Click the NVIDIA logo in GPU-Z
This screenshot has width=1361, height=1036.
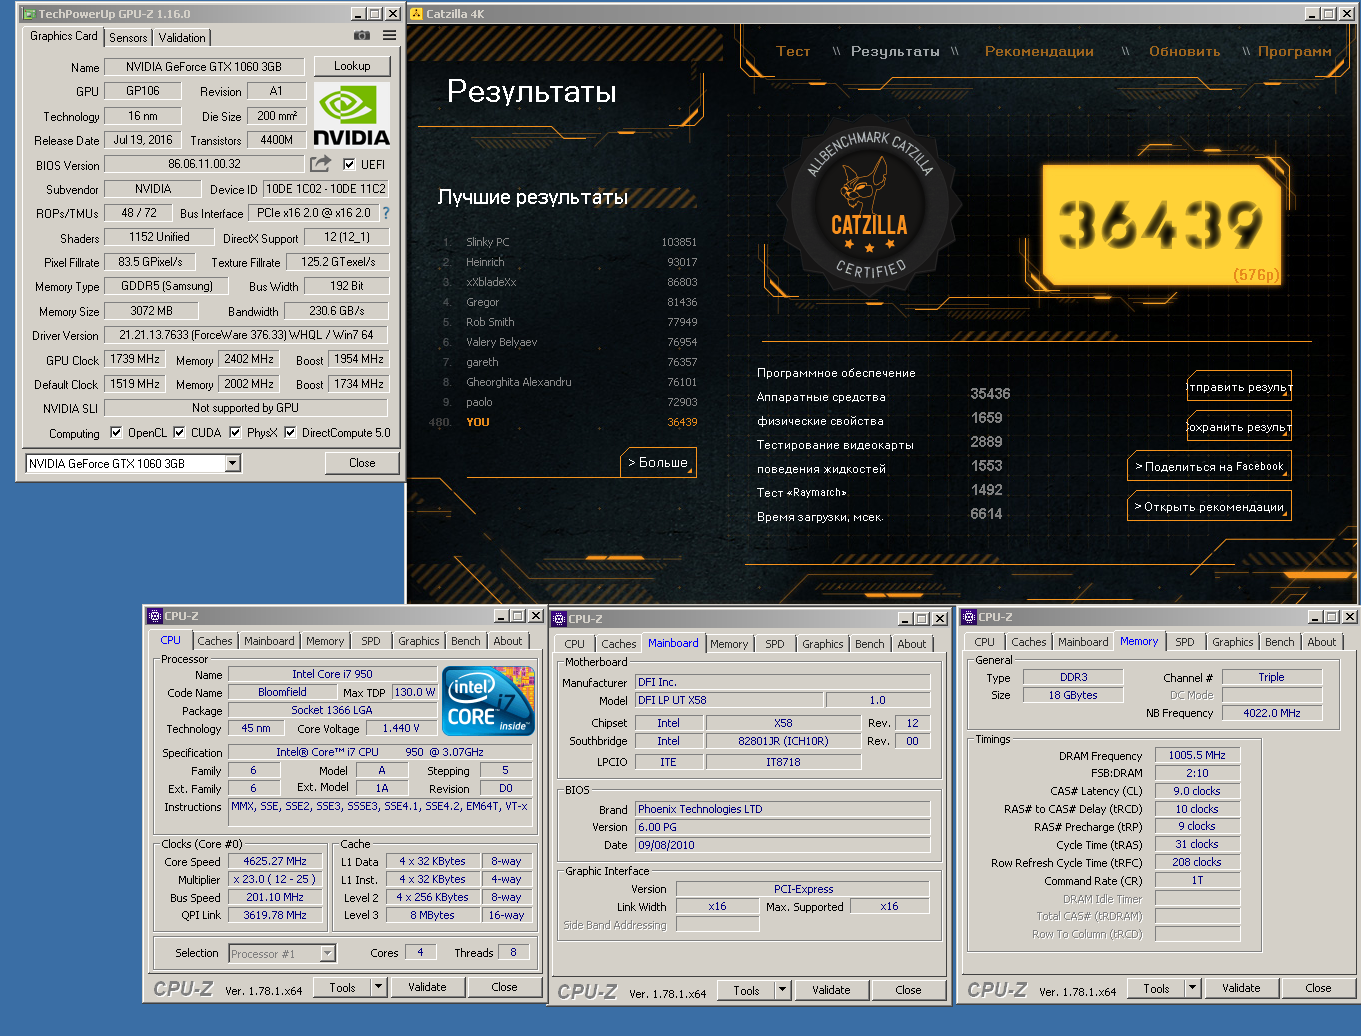pyautogui.click(x=351, y=114)
